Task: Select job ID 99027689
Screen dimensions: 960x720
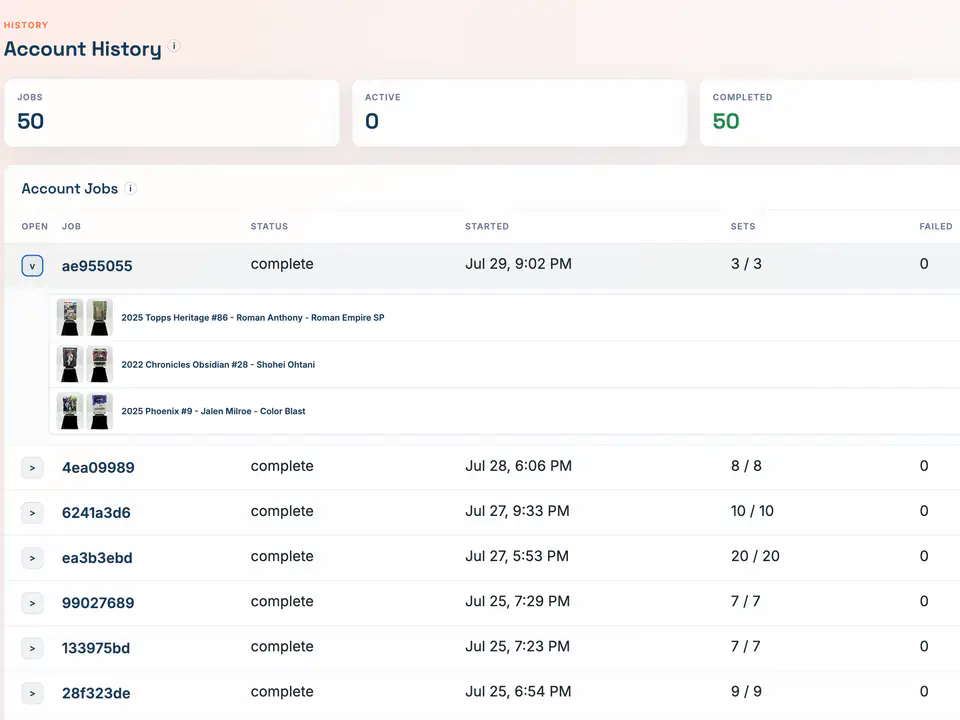Action: coord(98,603)
